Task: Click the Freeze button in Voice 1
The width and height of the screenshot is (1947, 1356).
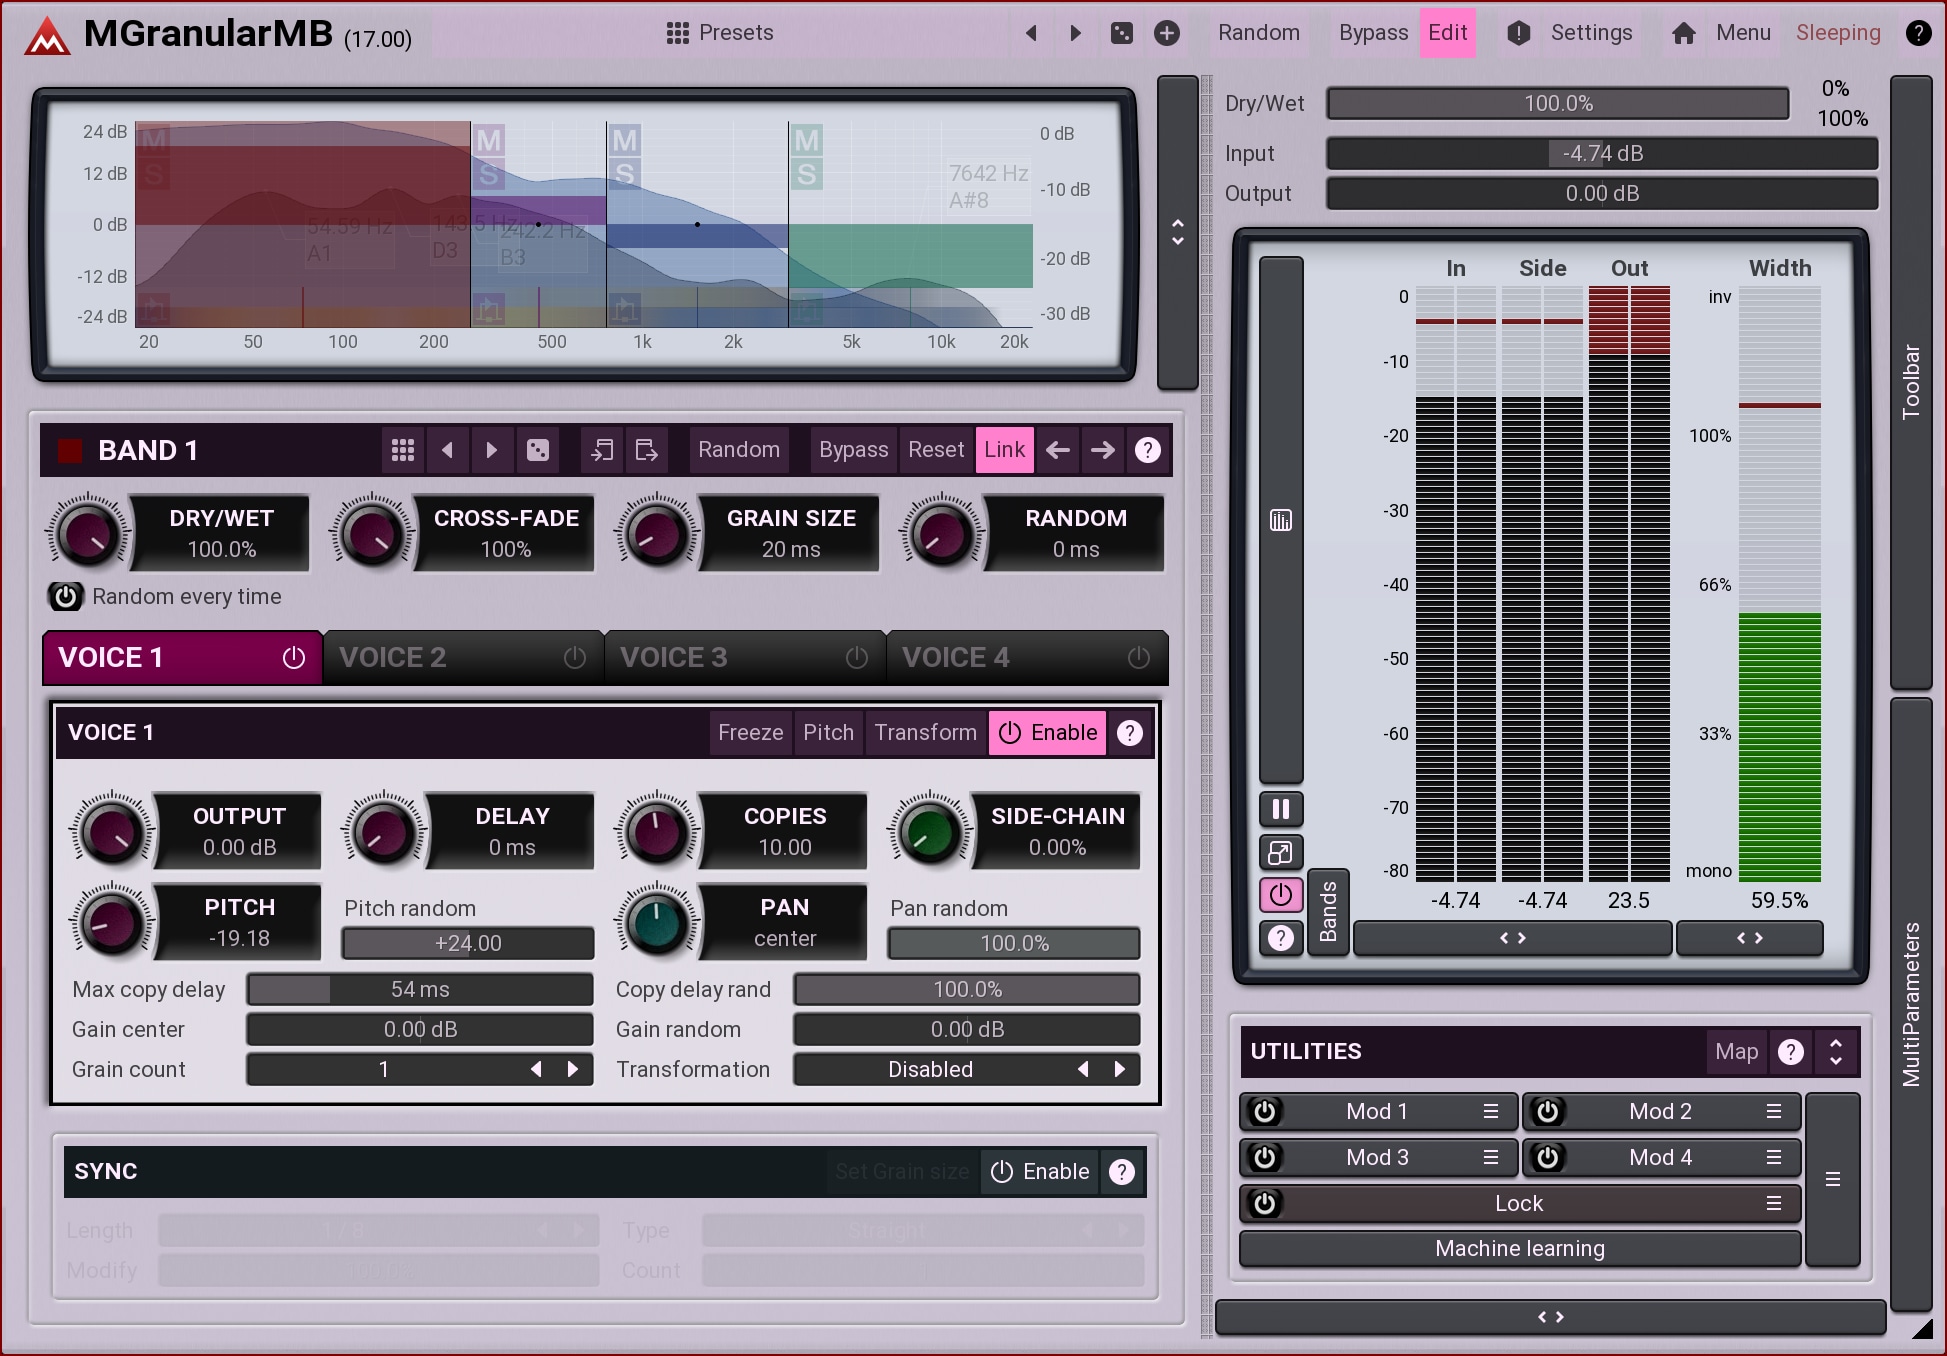Action: point(750,732)
